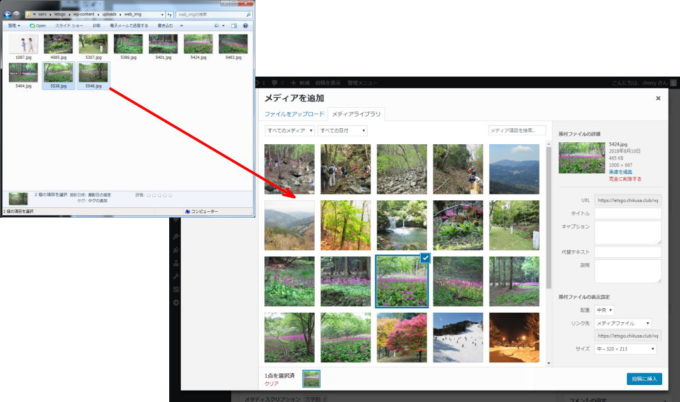This screenshot has width=680, height=402.
Task: Select the red autumn maple tree photo
Action: pos(400,338)
